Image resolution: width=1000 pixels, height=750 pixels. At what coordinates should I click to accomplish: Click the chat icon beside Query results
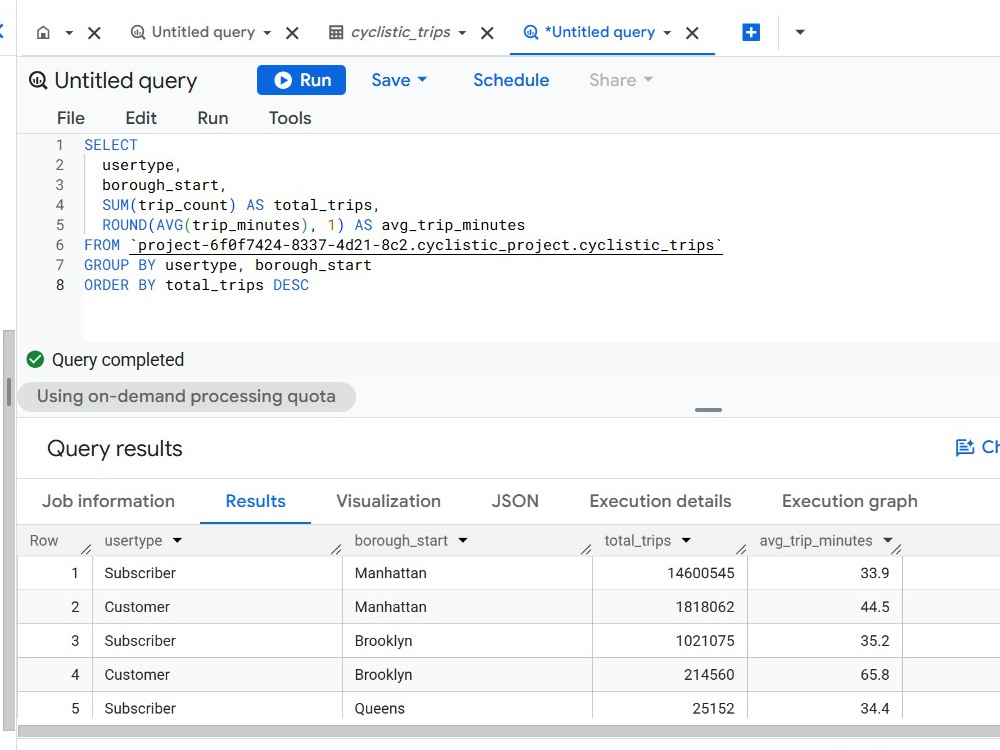pos(964,448)
